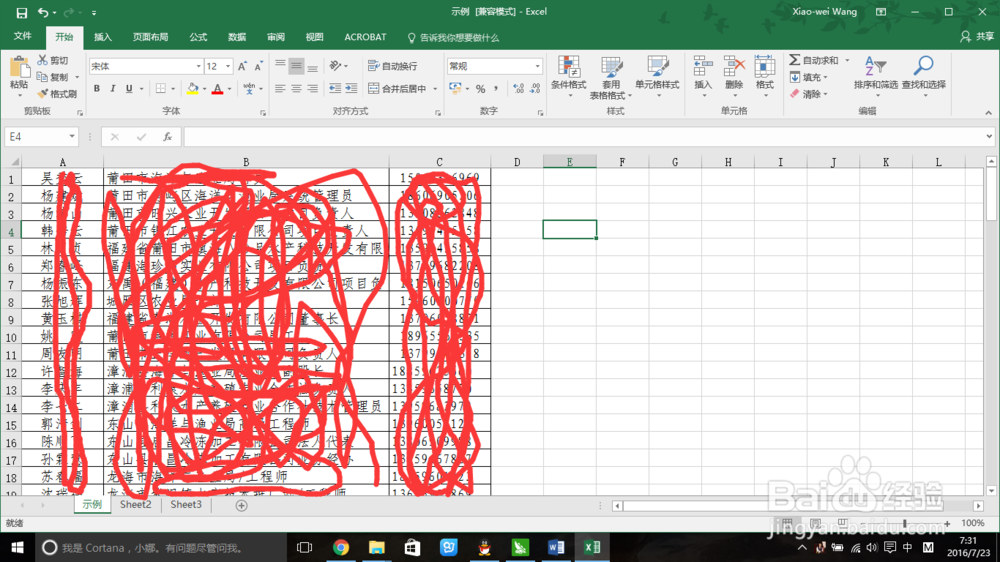Switch to the Formulas (公式) tab
The height and width of the screenshot is (562, 1000).
tap(198, 37)
